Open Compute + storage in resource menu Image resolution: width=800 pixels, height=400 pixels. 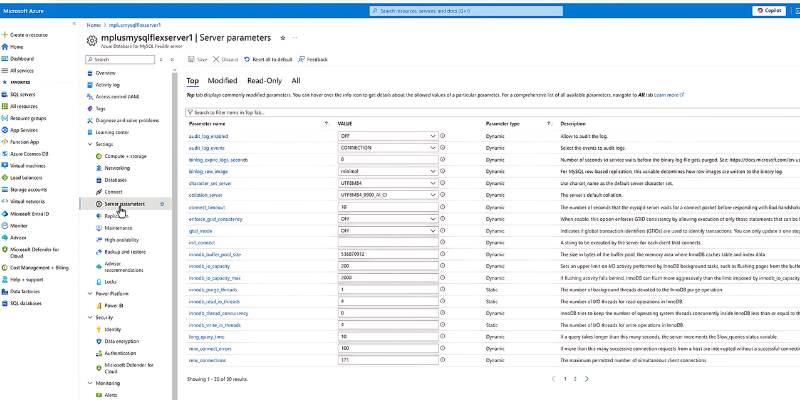click(126, 156)
